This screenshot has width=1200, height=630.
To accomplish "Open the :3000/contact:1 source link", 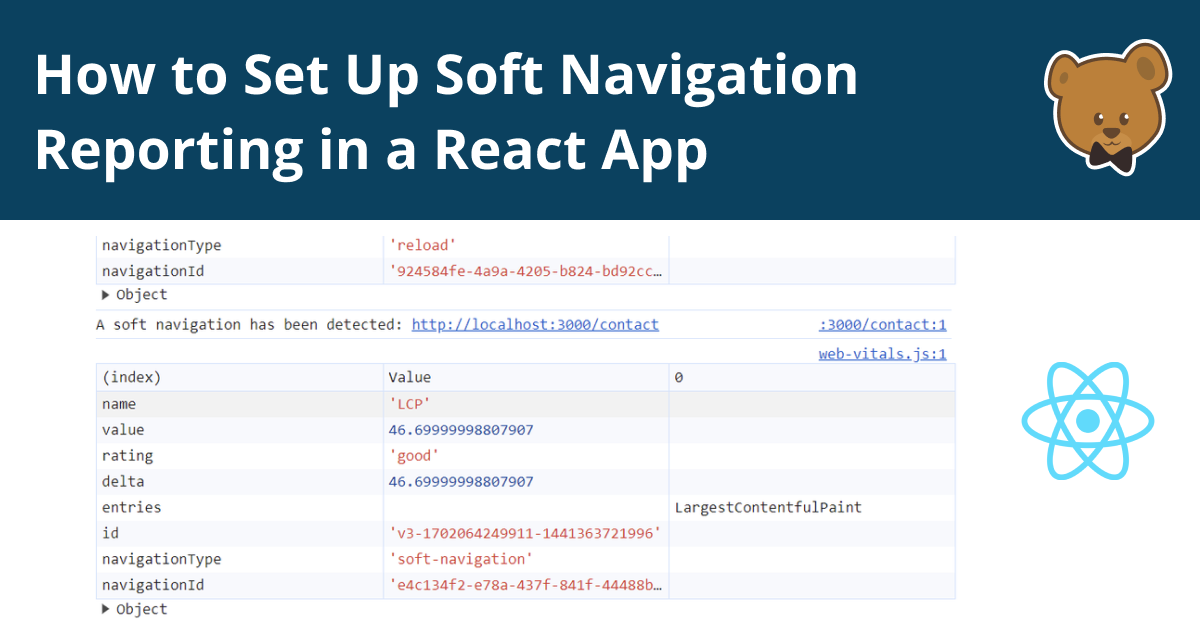I will click(x=882, y=325).
